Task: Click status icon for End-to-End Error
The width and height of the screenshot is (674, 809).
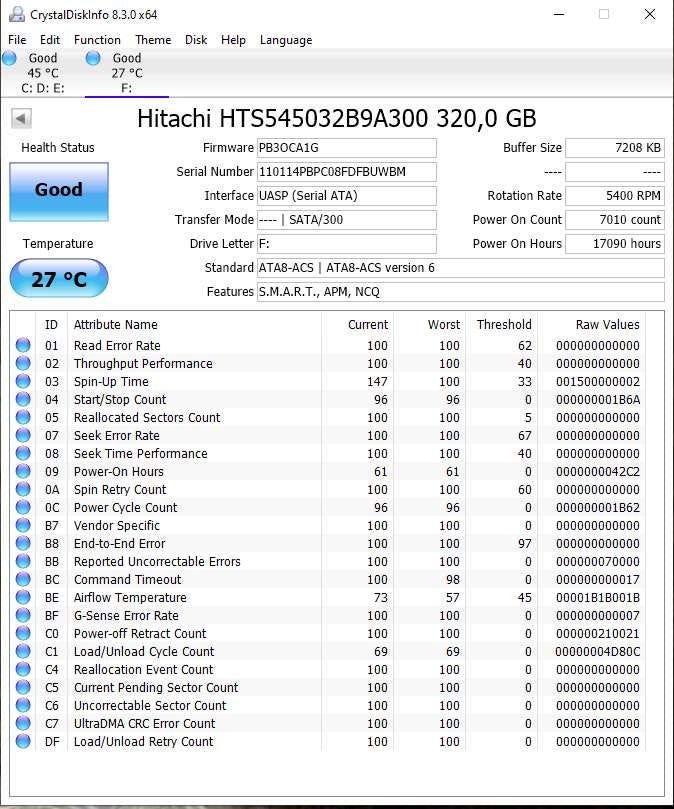Action: 23,543
